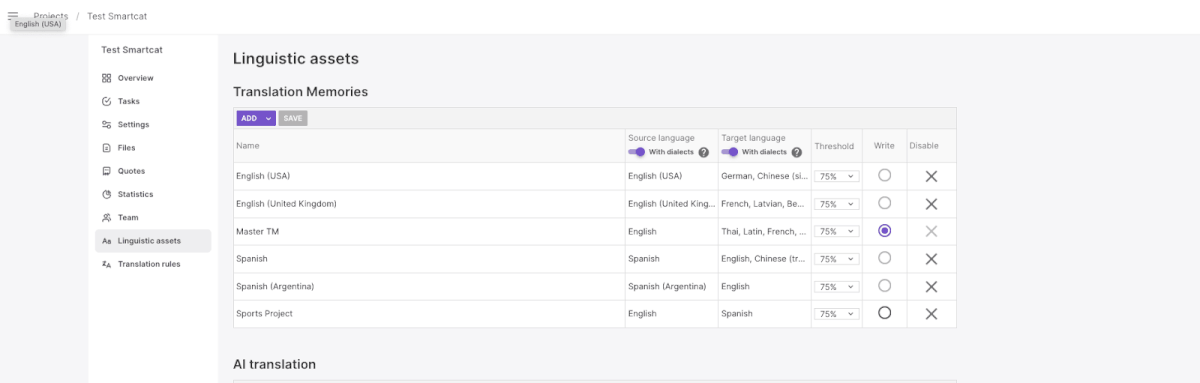Click the Quotes sidebar icon

tap(107, 171)
